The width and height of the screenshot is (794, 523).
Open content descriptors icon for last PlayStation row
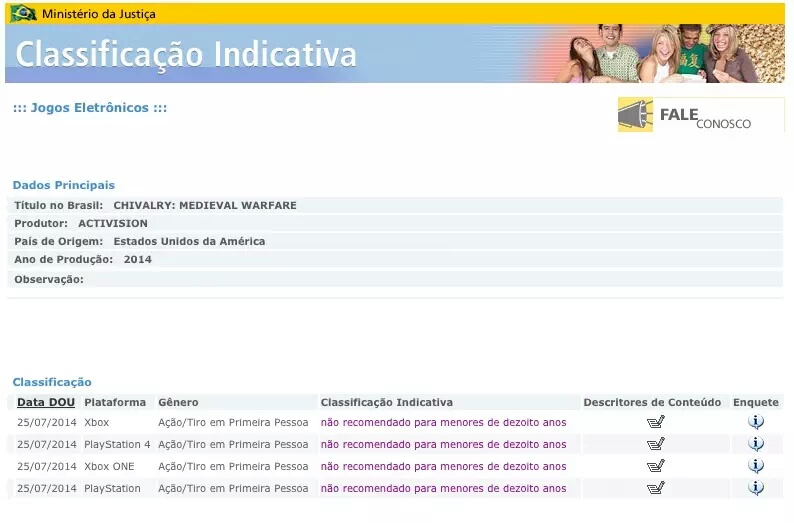click(655, 488)
